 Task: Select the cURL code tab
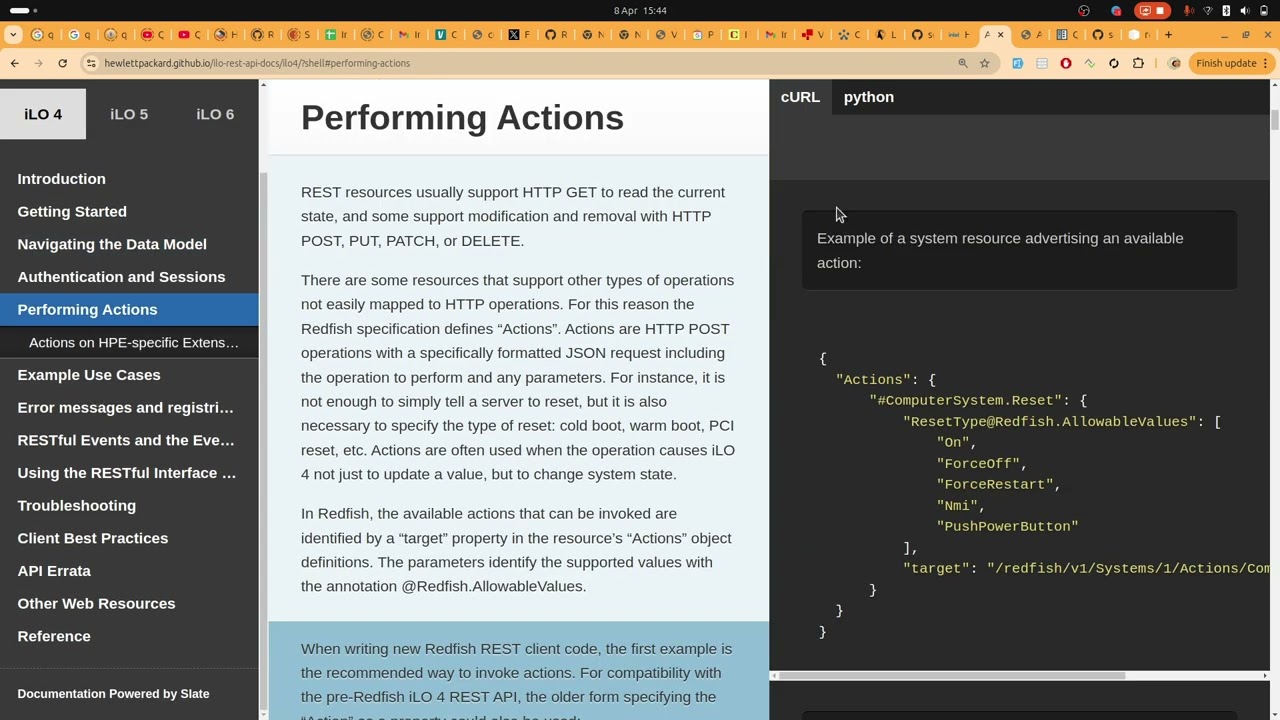coord(800,97)
